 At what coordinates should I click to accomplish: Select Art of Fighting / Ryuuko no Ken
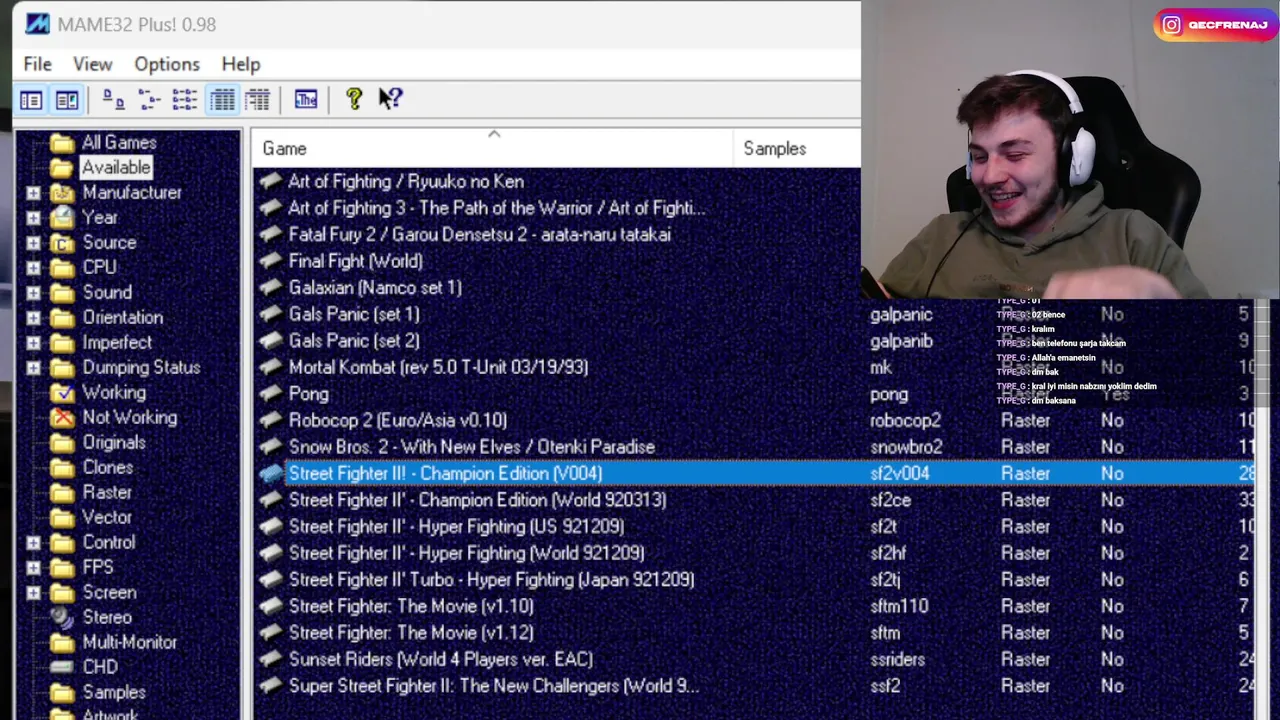pyautogui.click(x=405, y=182)
